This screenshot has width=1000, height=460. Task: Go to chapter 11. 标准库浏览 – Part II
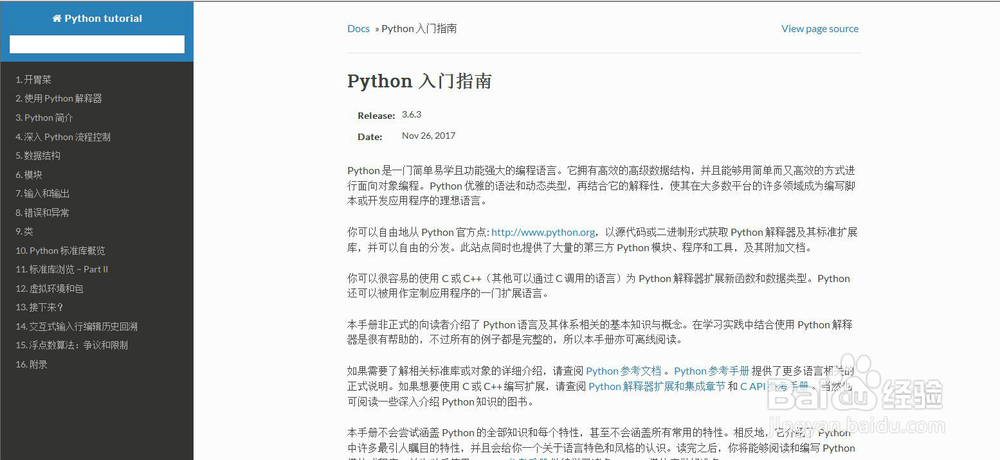tap(62, 269)
